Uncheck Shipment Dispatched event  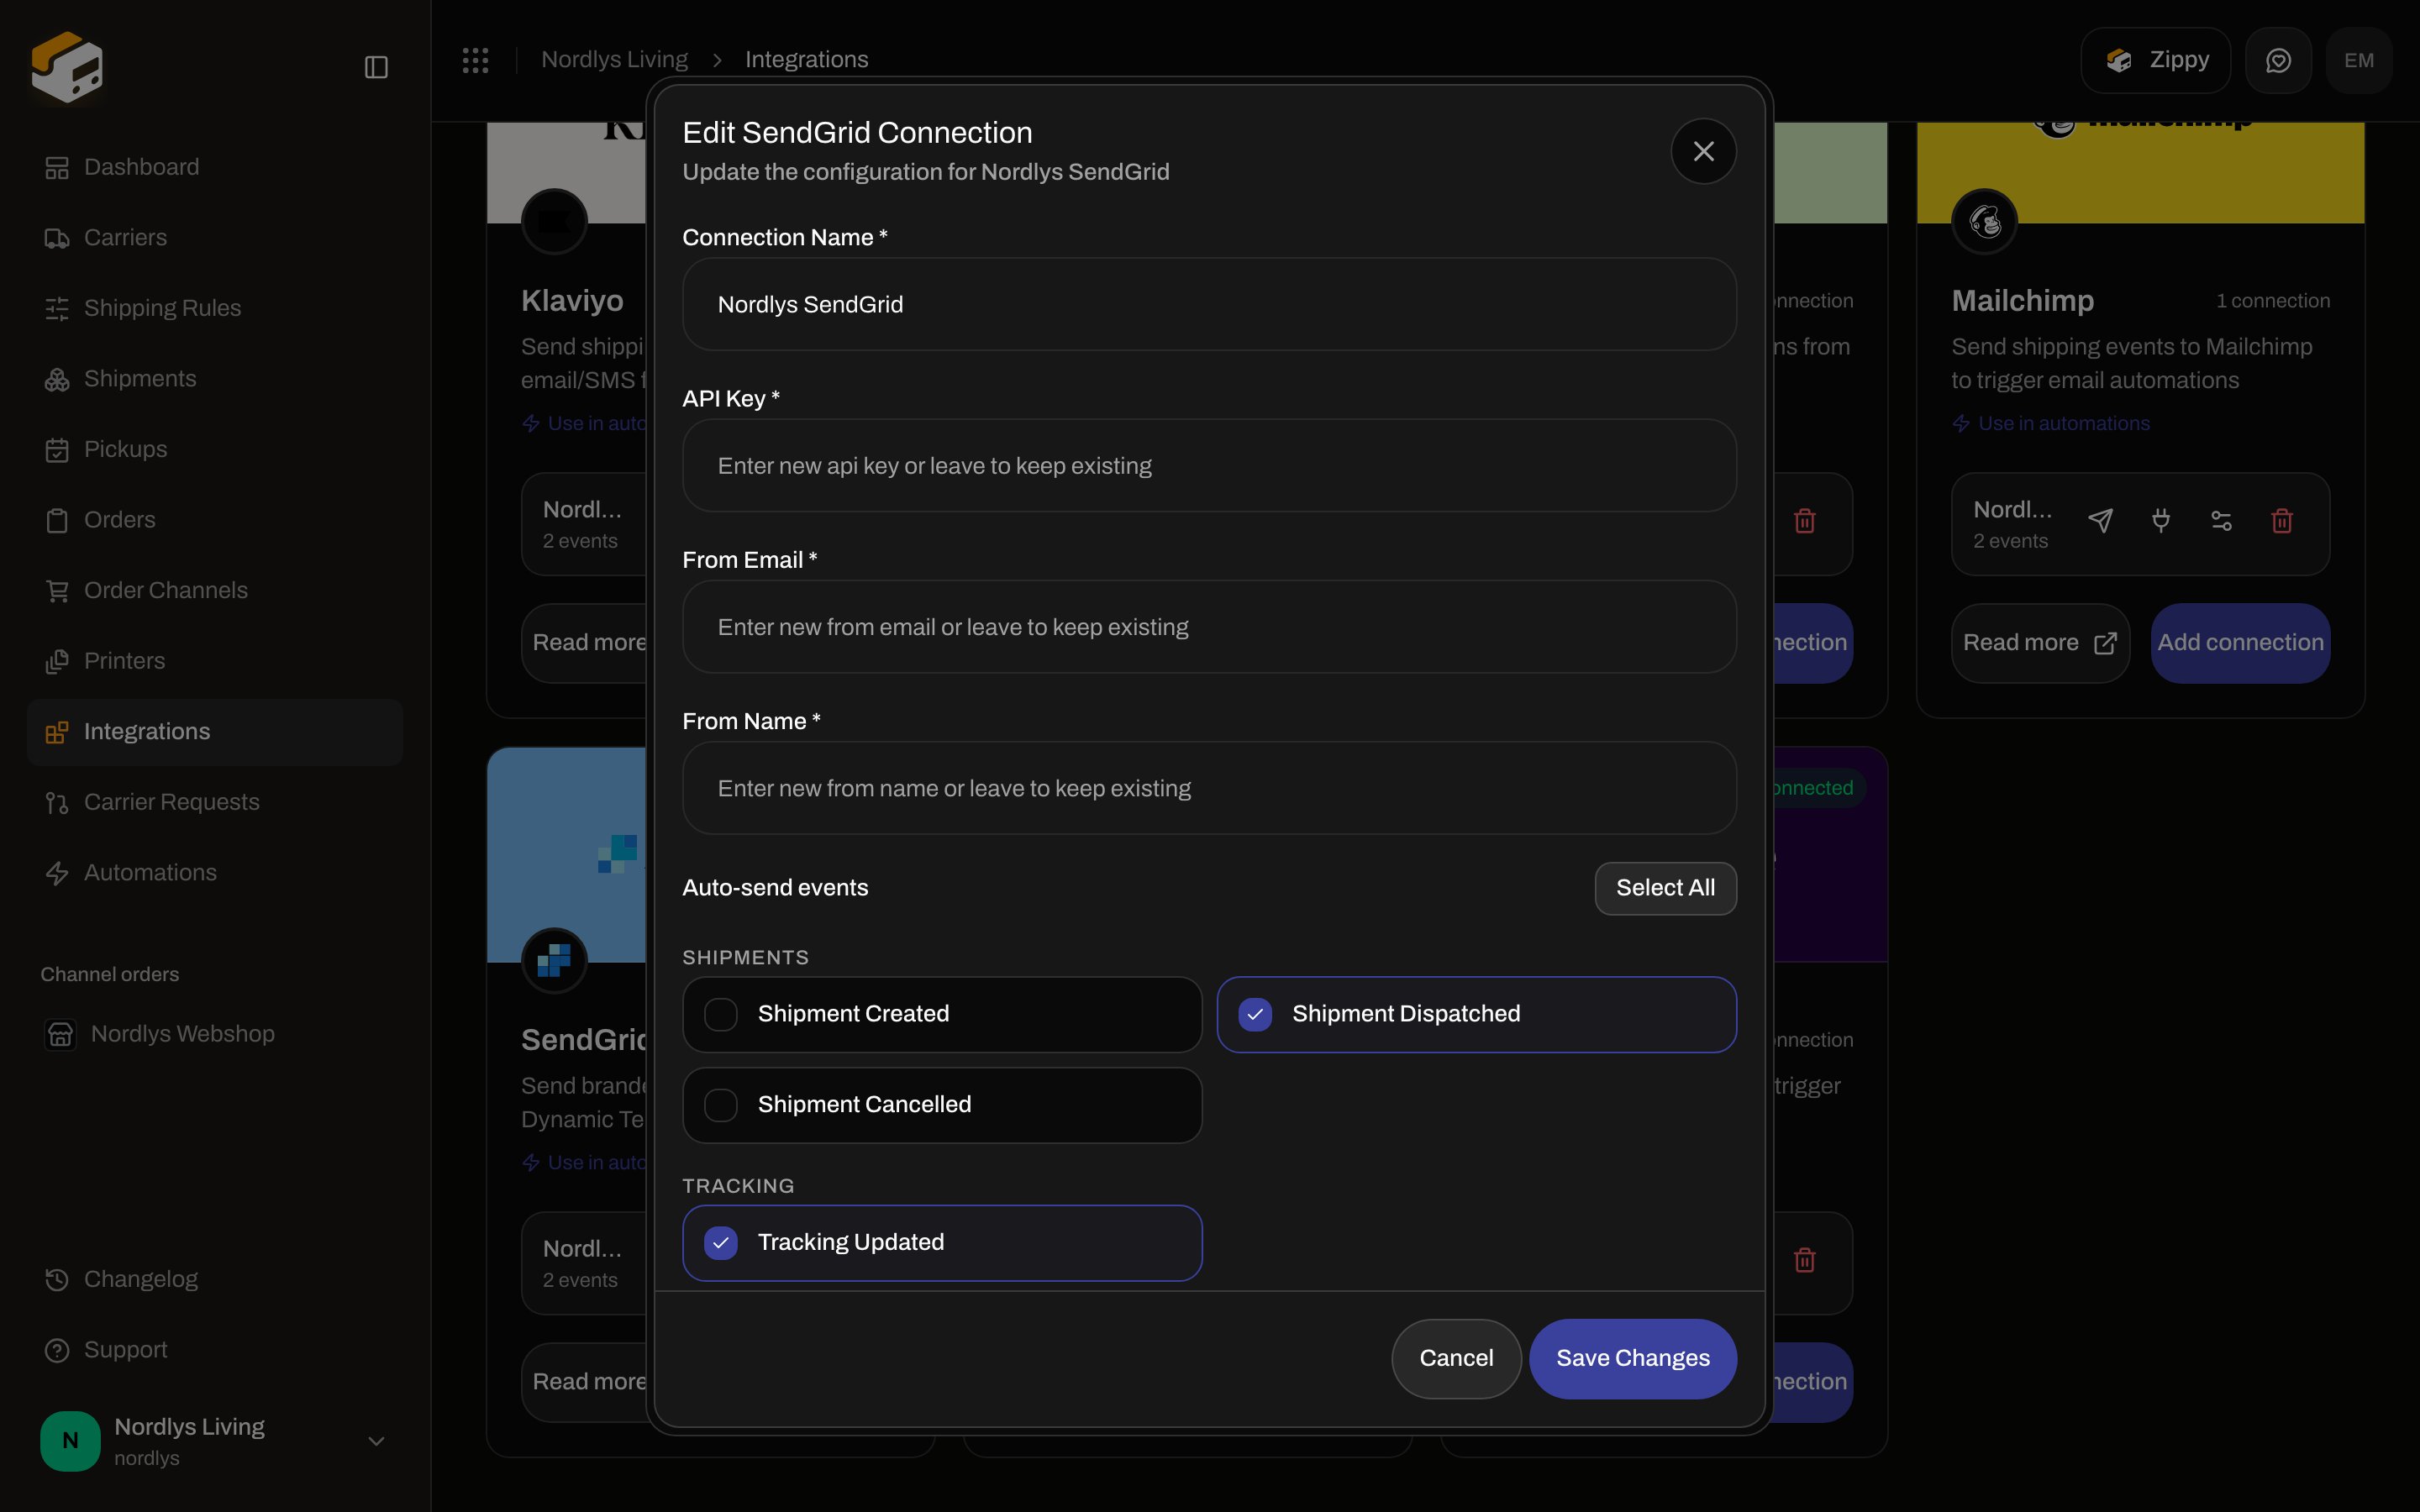(x=1255, y=1014)
